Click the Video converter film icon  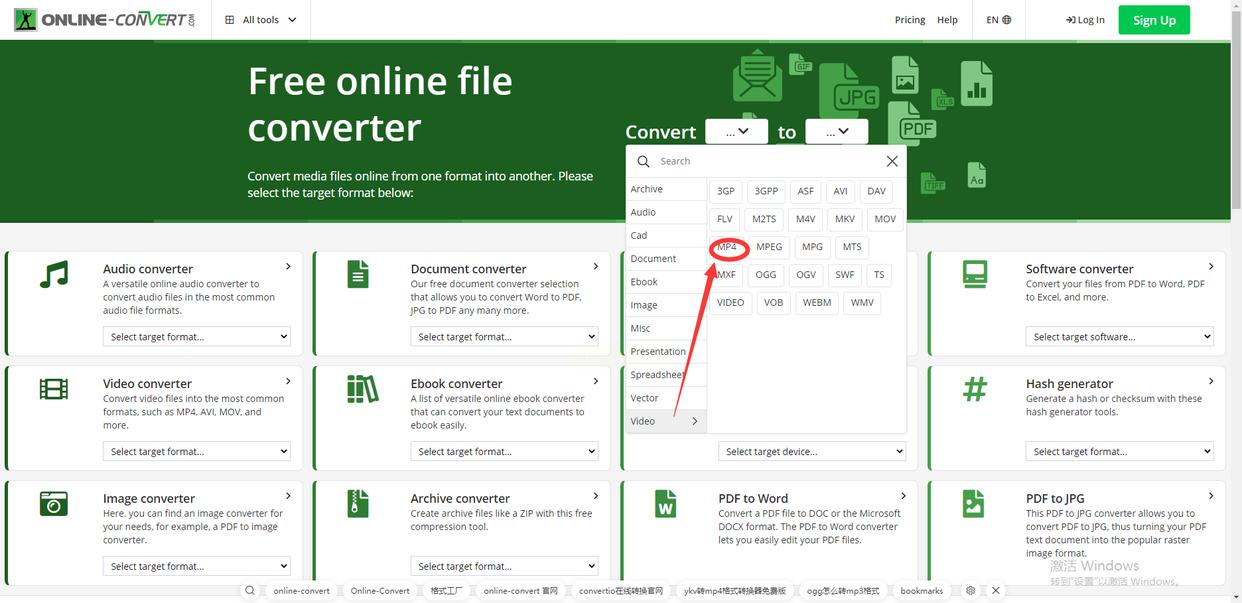click(54, 389)
